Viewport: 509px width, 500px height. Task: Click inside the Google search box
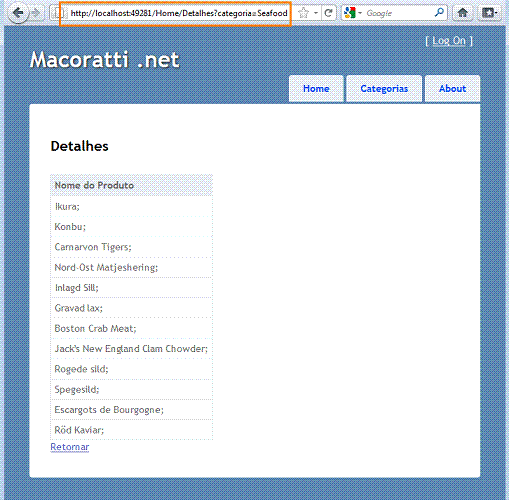coord(399,13)
